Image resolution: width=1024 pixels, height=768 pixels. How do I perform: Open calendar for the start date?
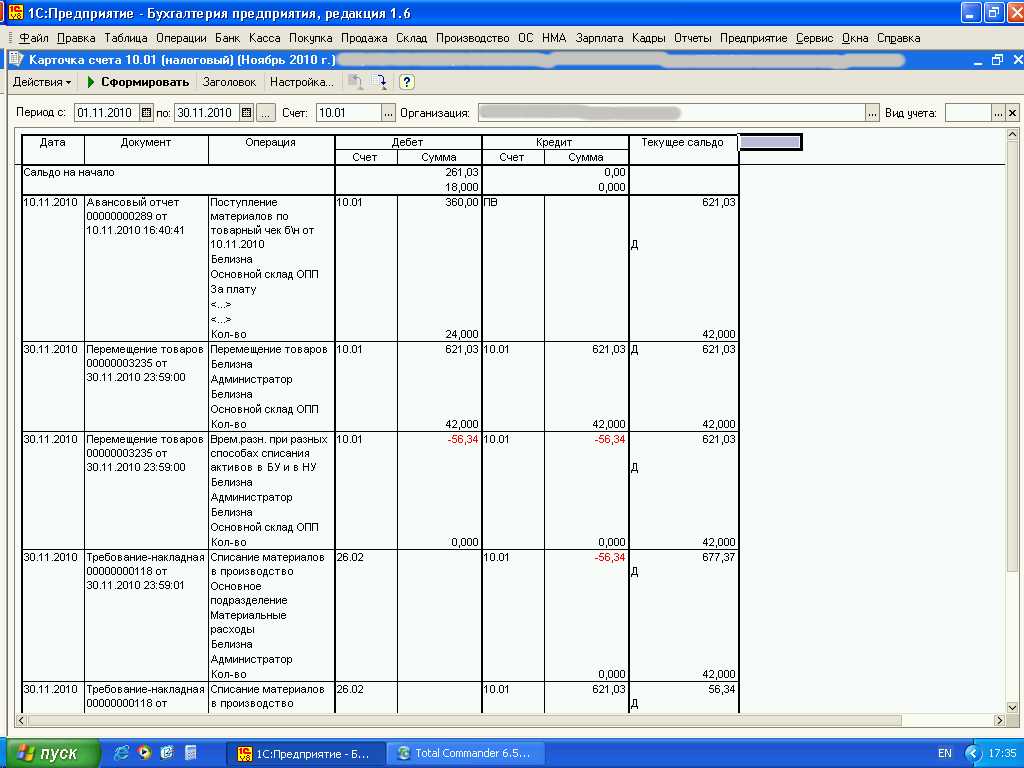(x=147, y=113)
